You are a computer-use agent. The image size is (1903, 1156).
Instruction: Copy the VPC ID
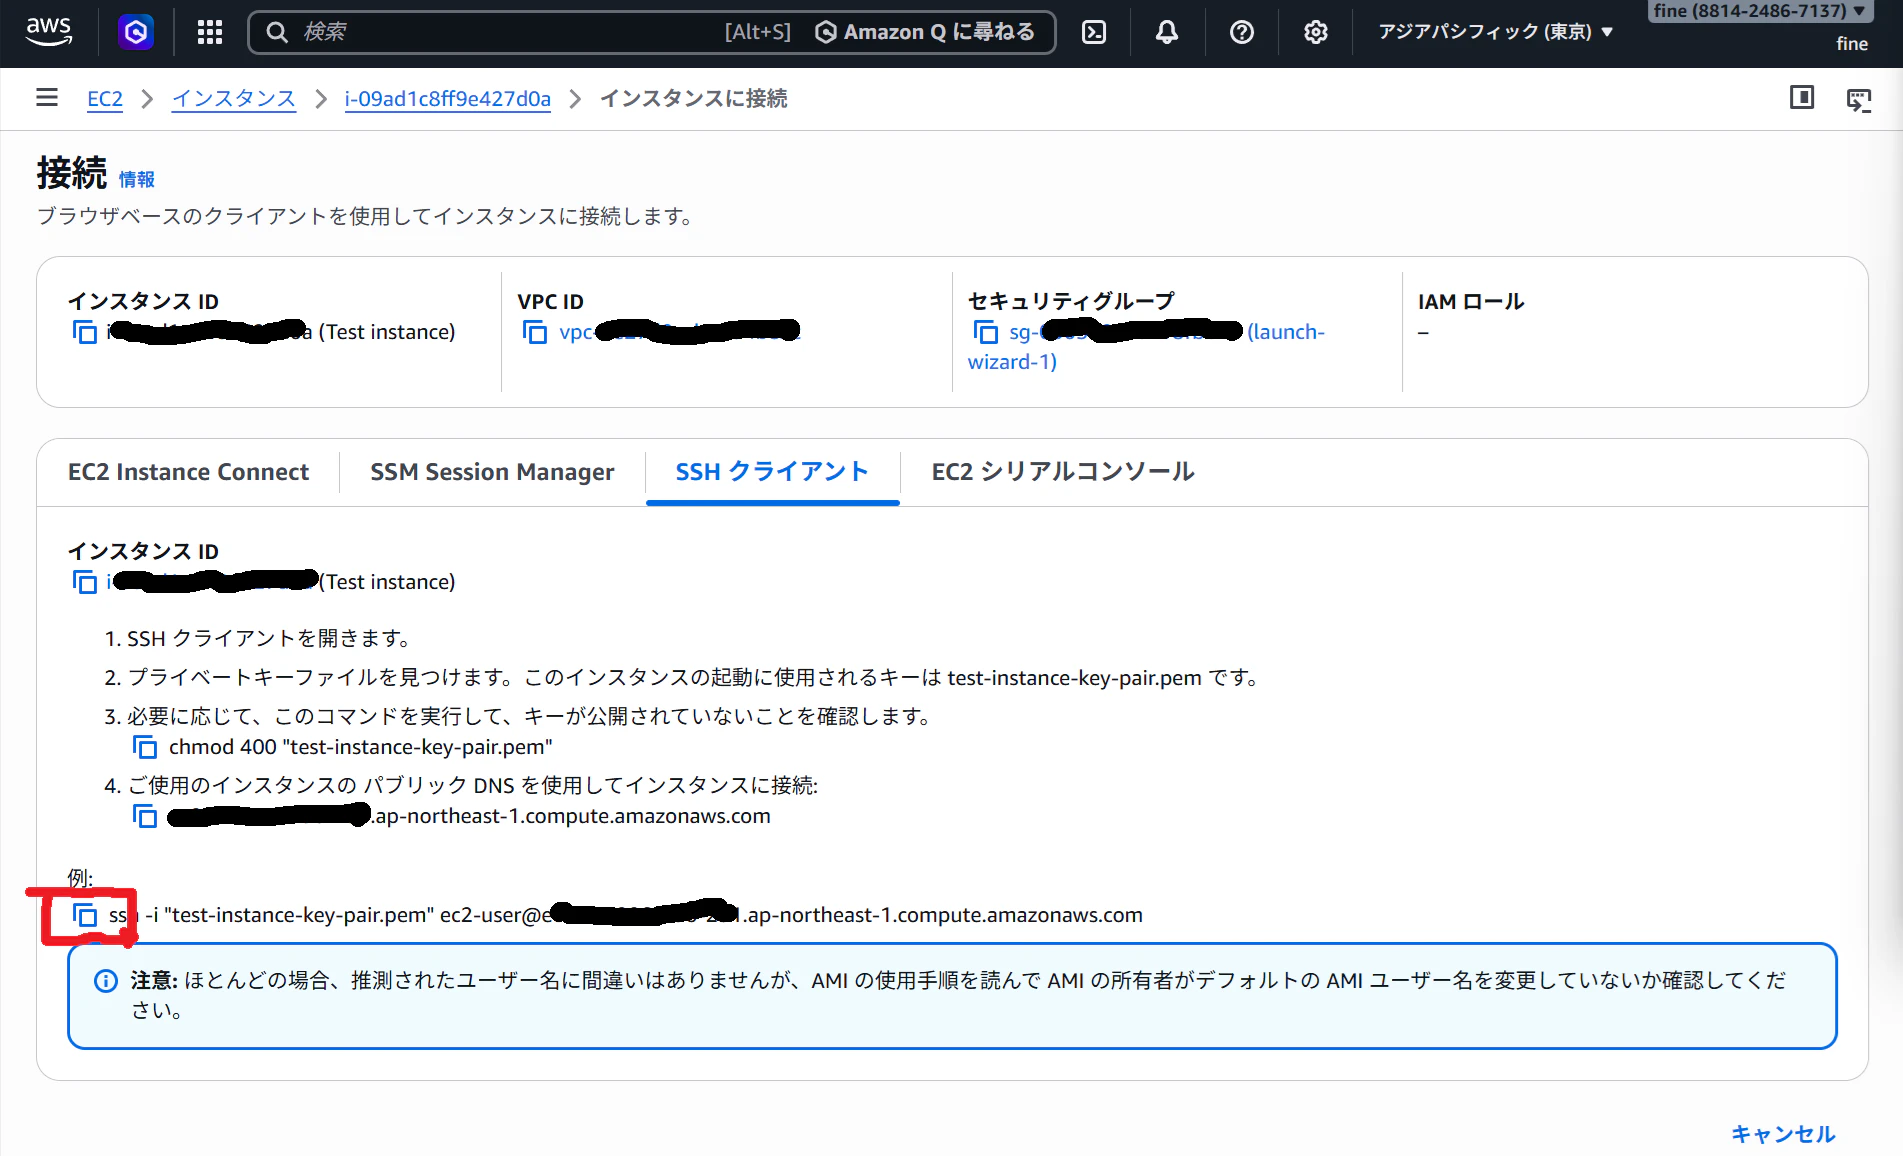[535, 332]
